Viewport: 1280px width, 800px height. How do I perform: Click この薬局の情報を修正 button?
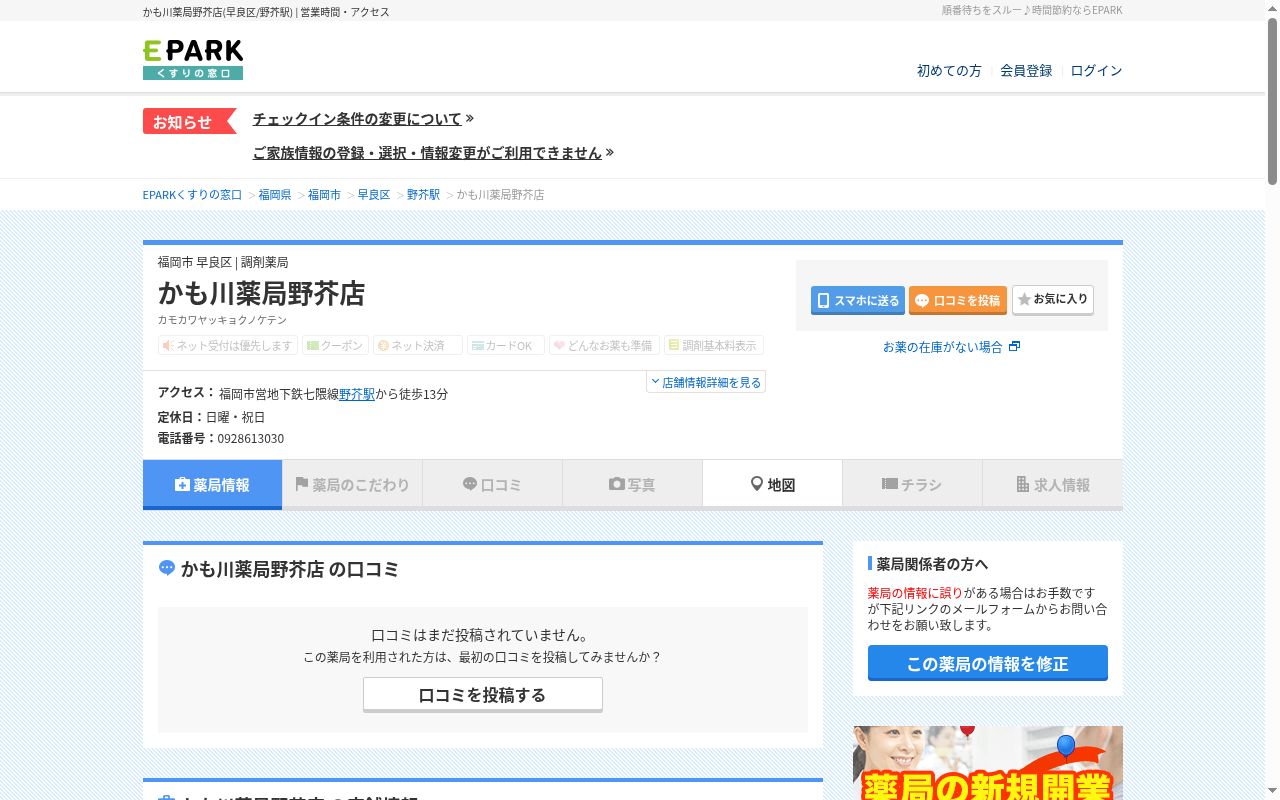click(x=988, y=663)
